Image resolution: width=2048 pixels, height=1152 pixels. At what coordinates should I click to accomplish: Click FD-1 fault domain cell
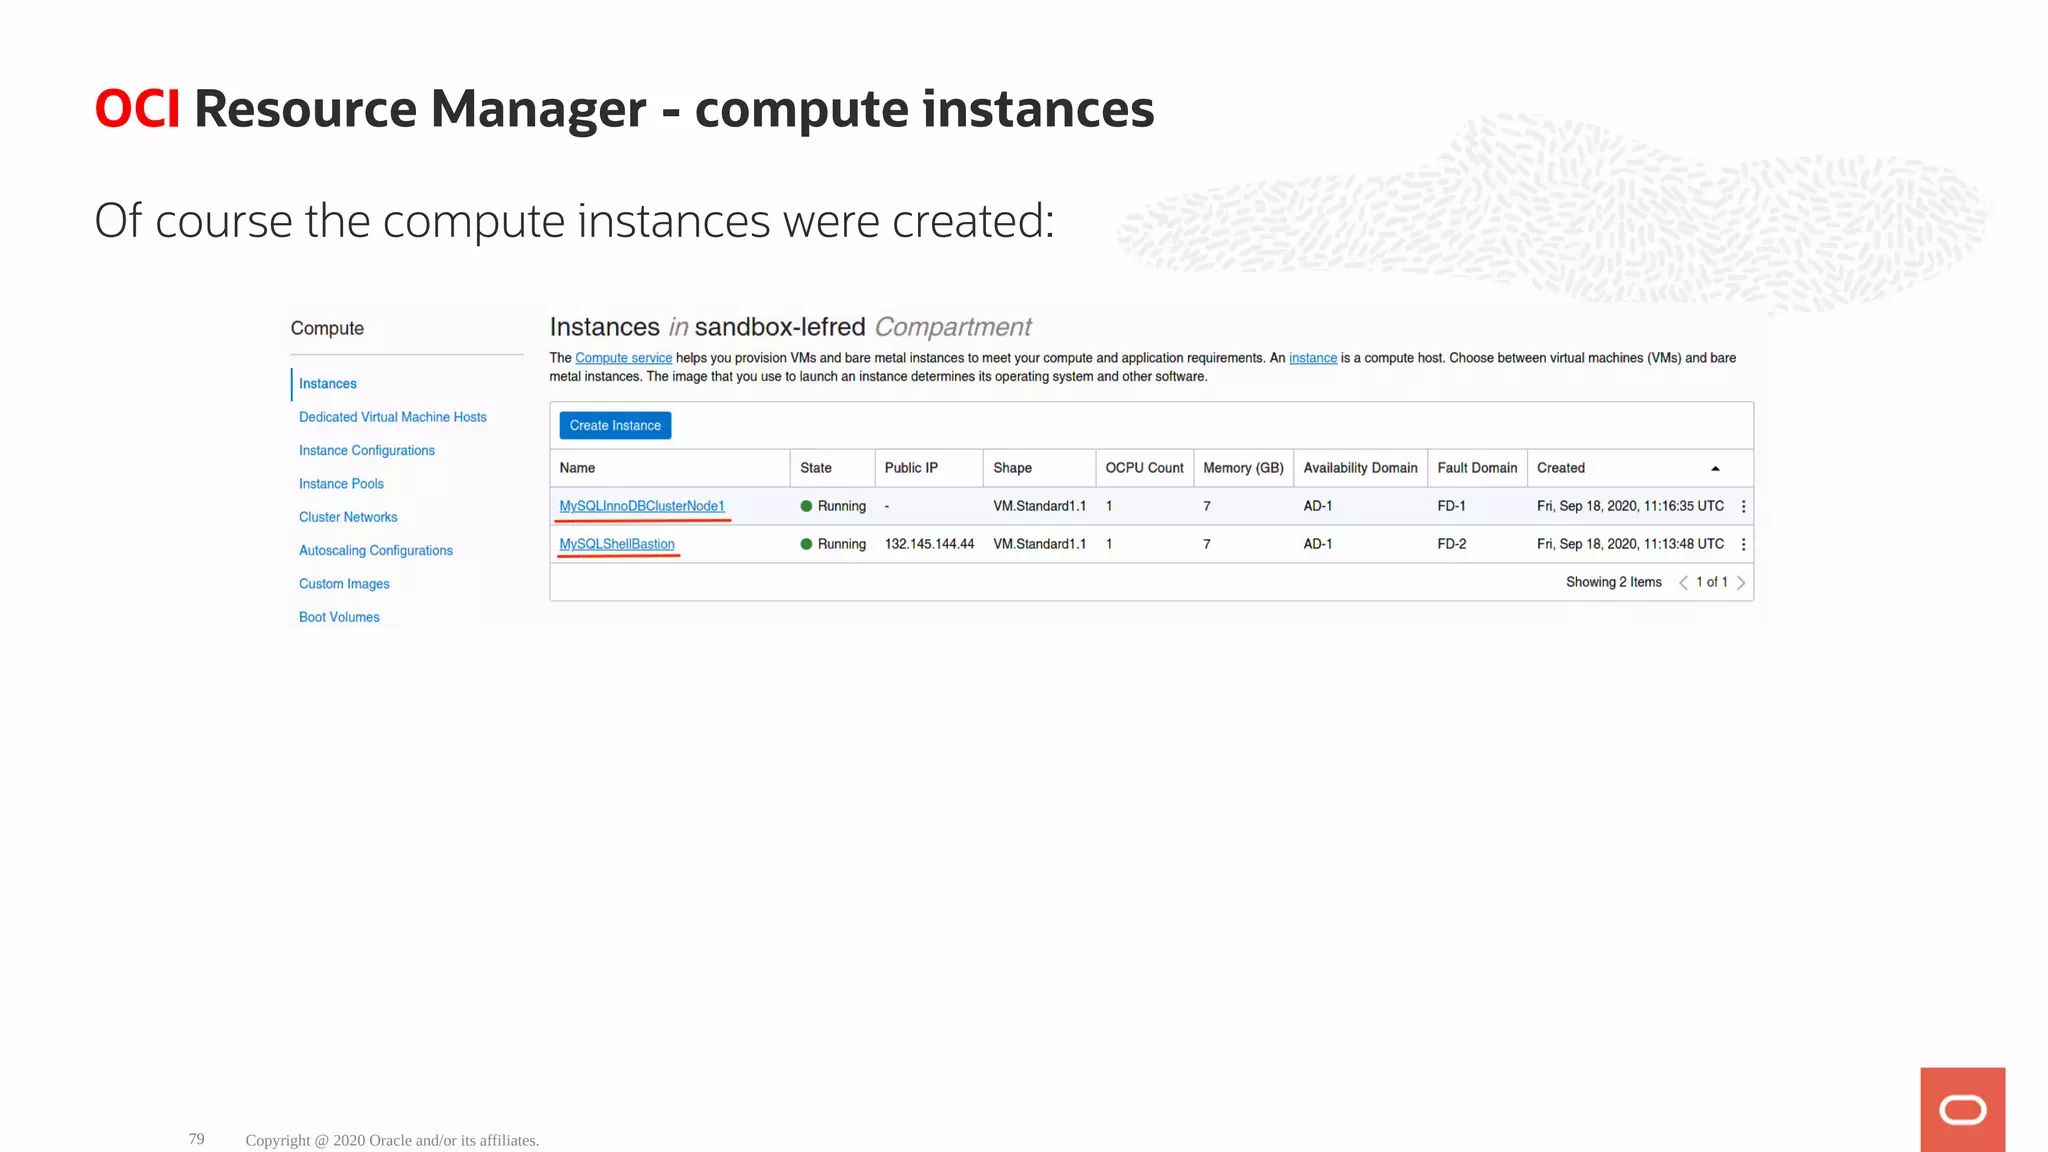(1451, 506)
